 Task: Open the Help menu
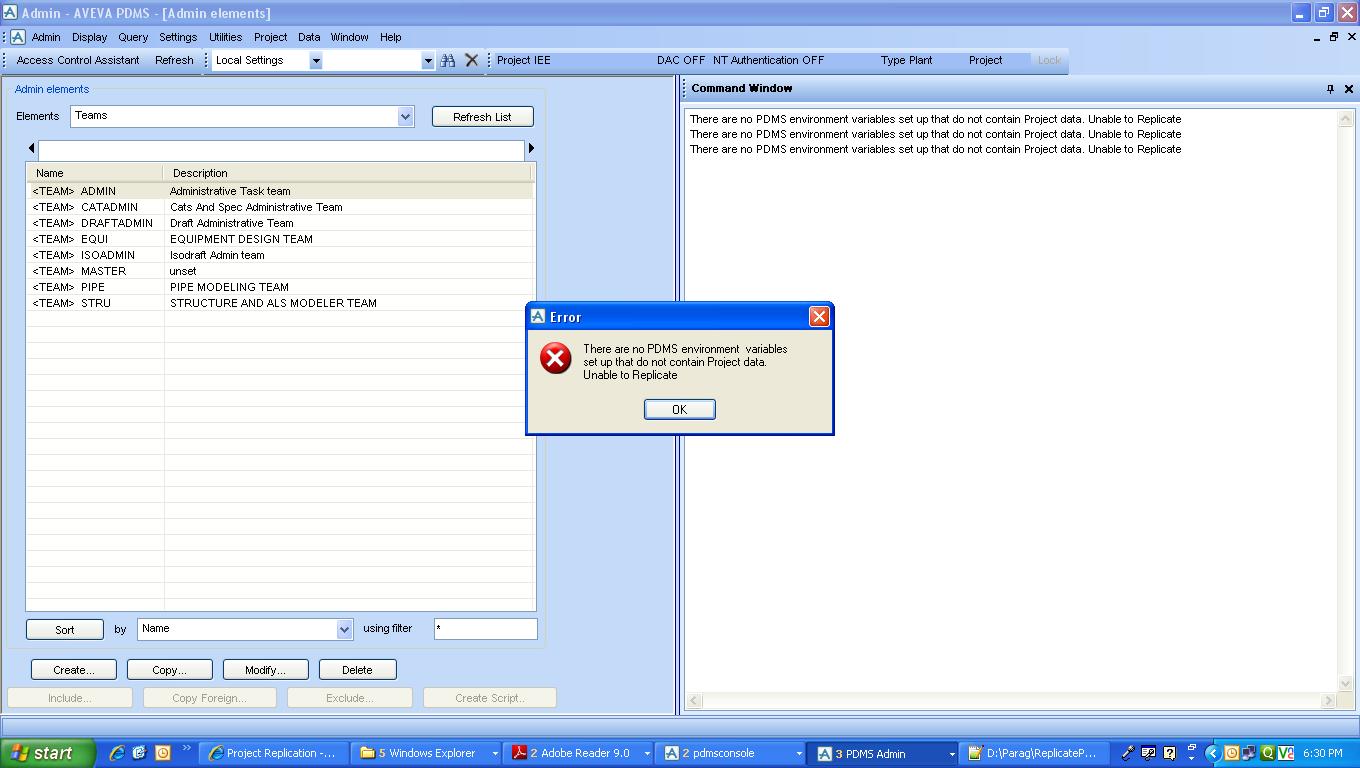point(390,37)
